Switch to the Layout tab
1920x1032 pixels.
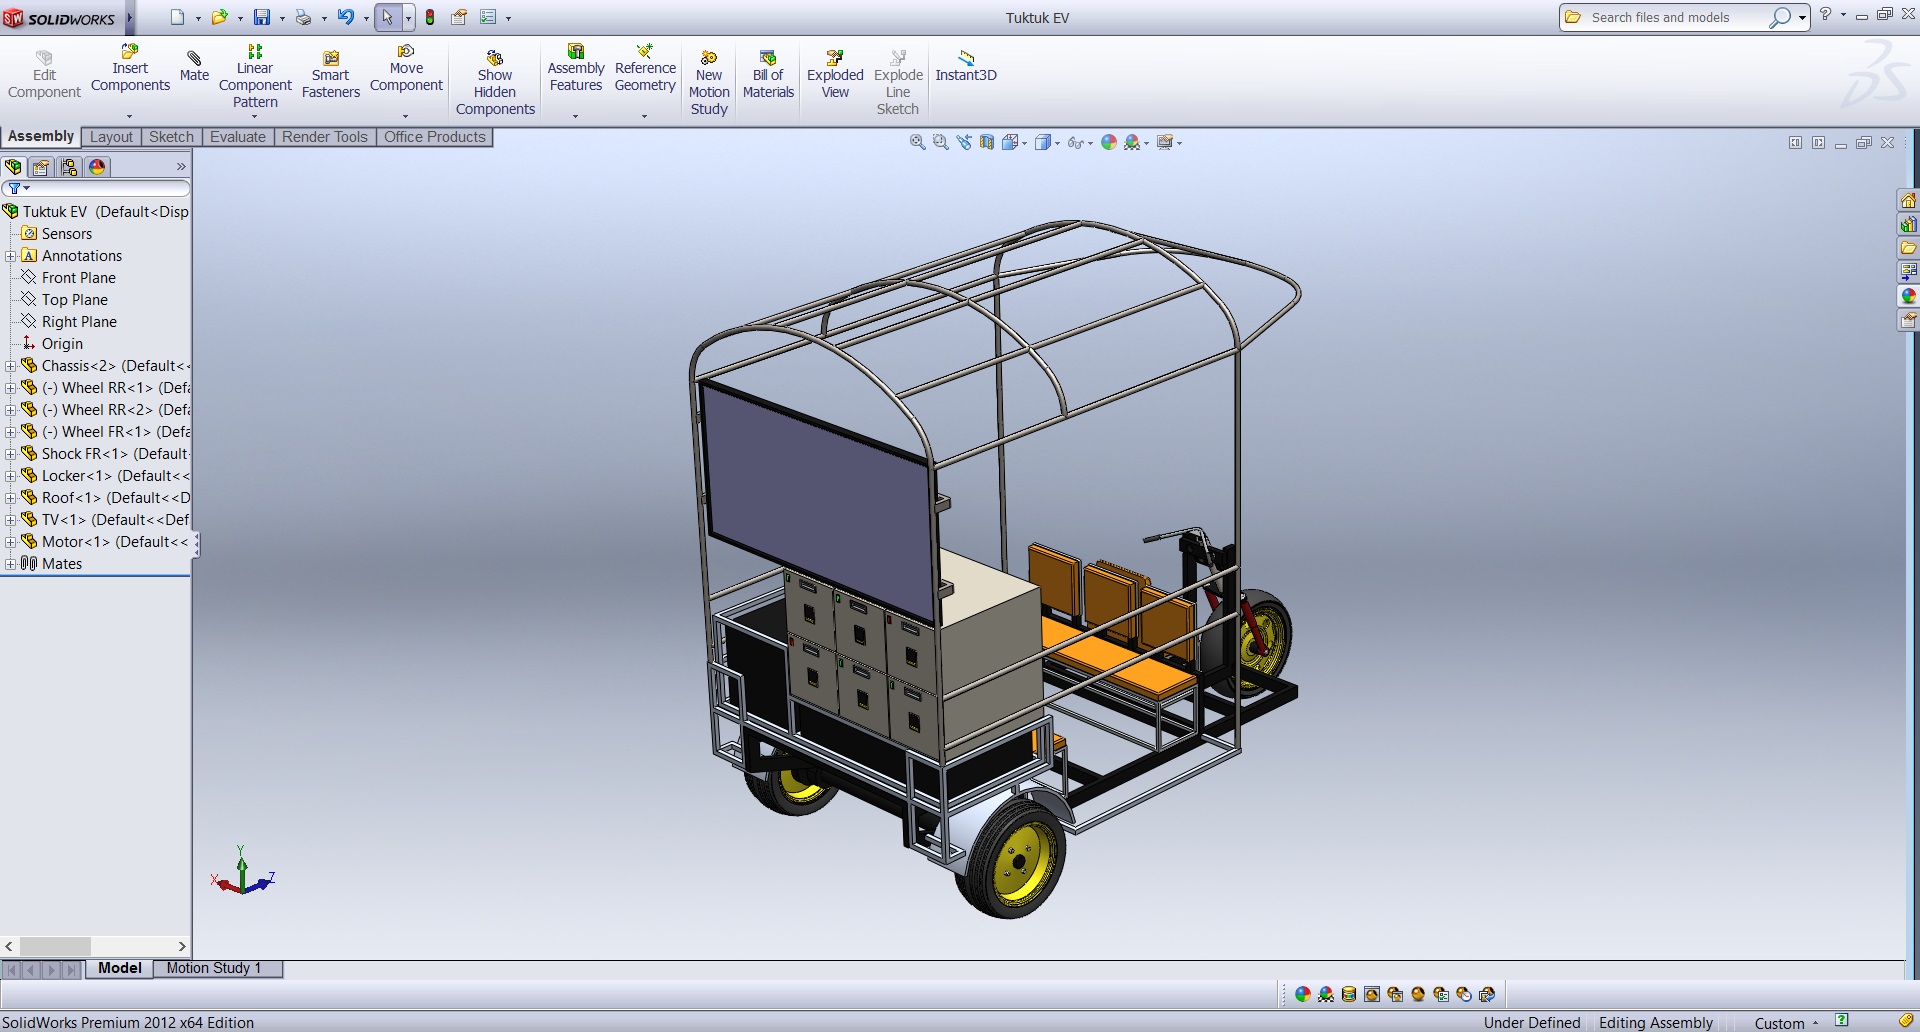coord(111,137)
